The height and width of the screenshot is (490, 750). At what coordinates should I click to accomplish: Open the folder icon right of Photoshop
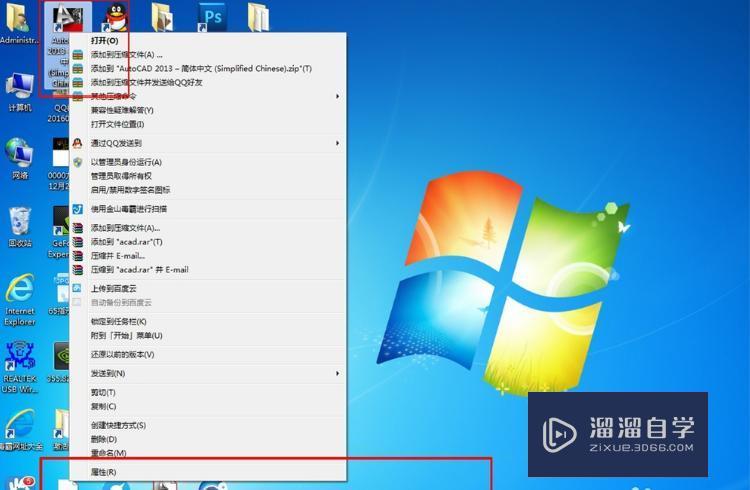pos(259,17)
